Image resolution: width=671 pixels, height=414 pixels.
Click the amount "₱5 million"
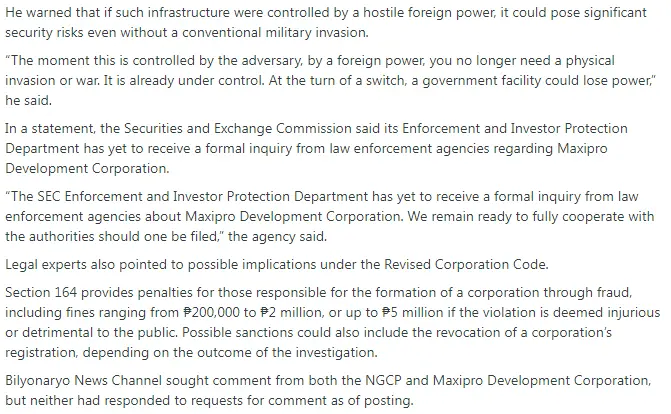pyautogui.click(x=413, y=313)
